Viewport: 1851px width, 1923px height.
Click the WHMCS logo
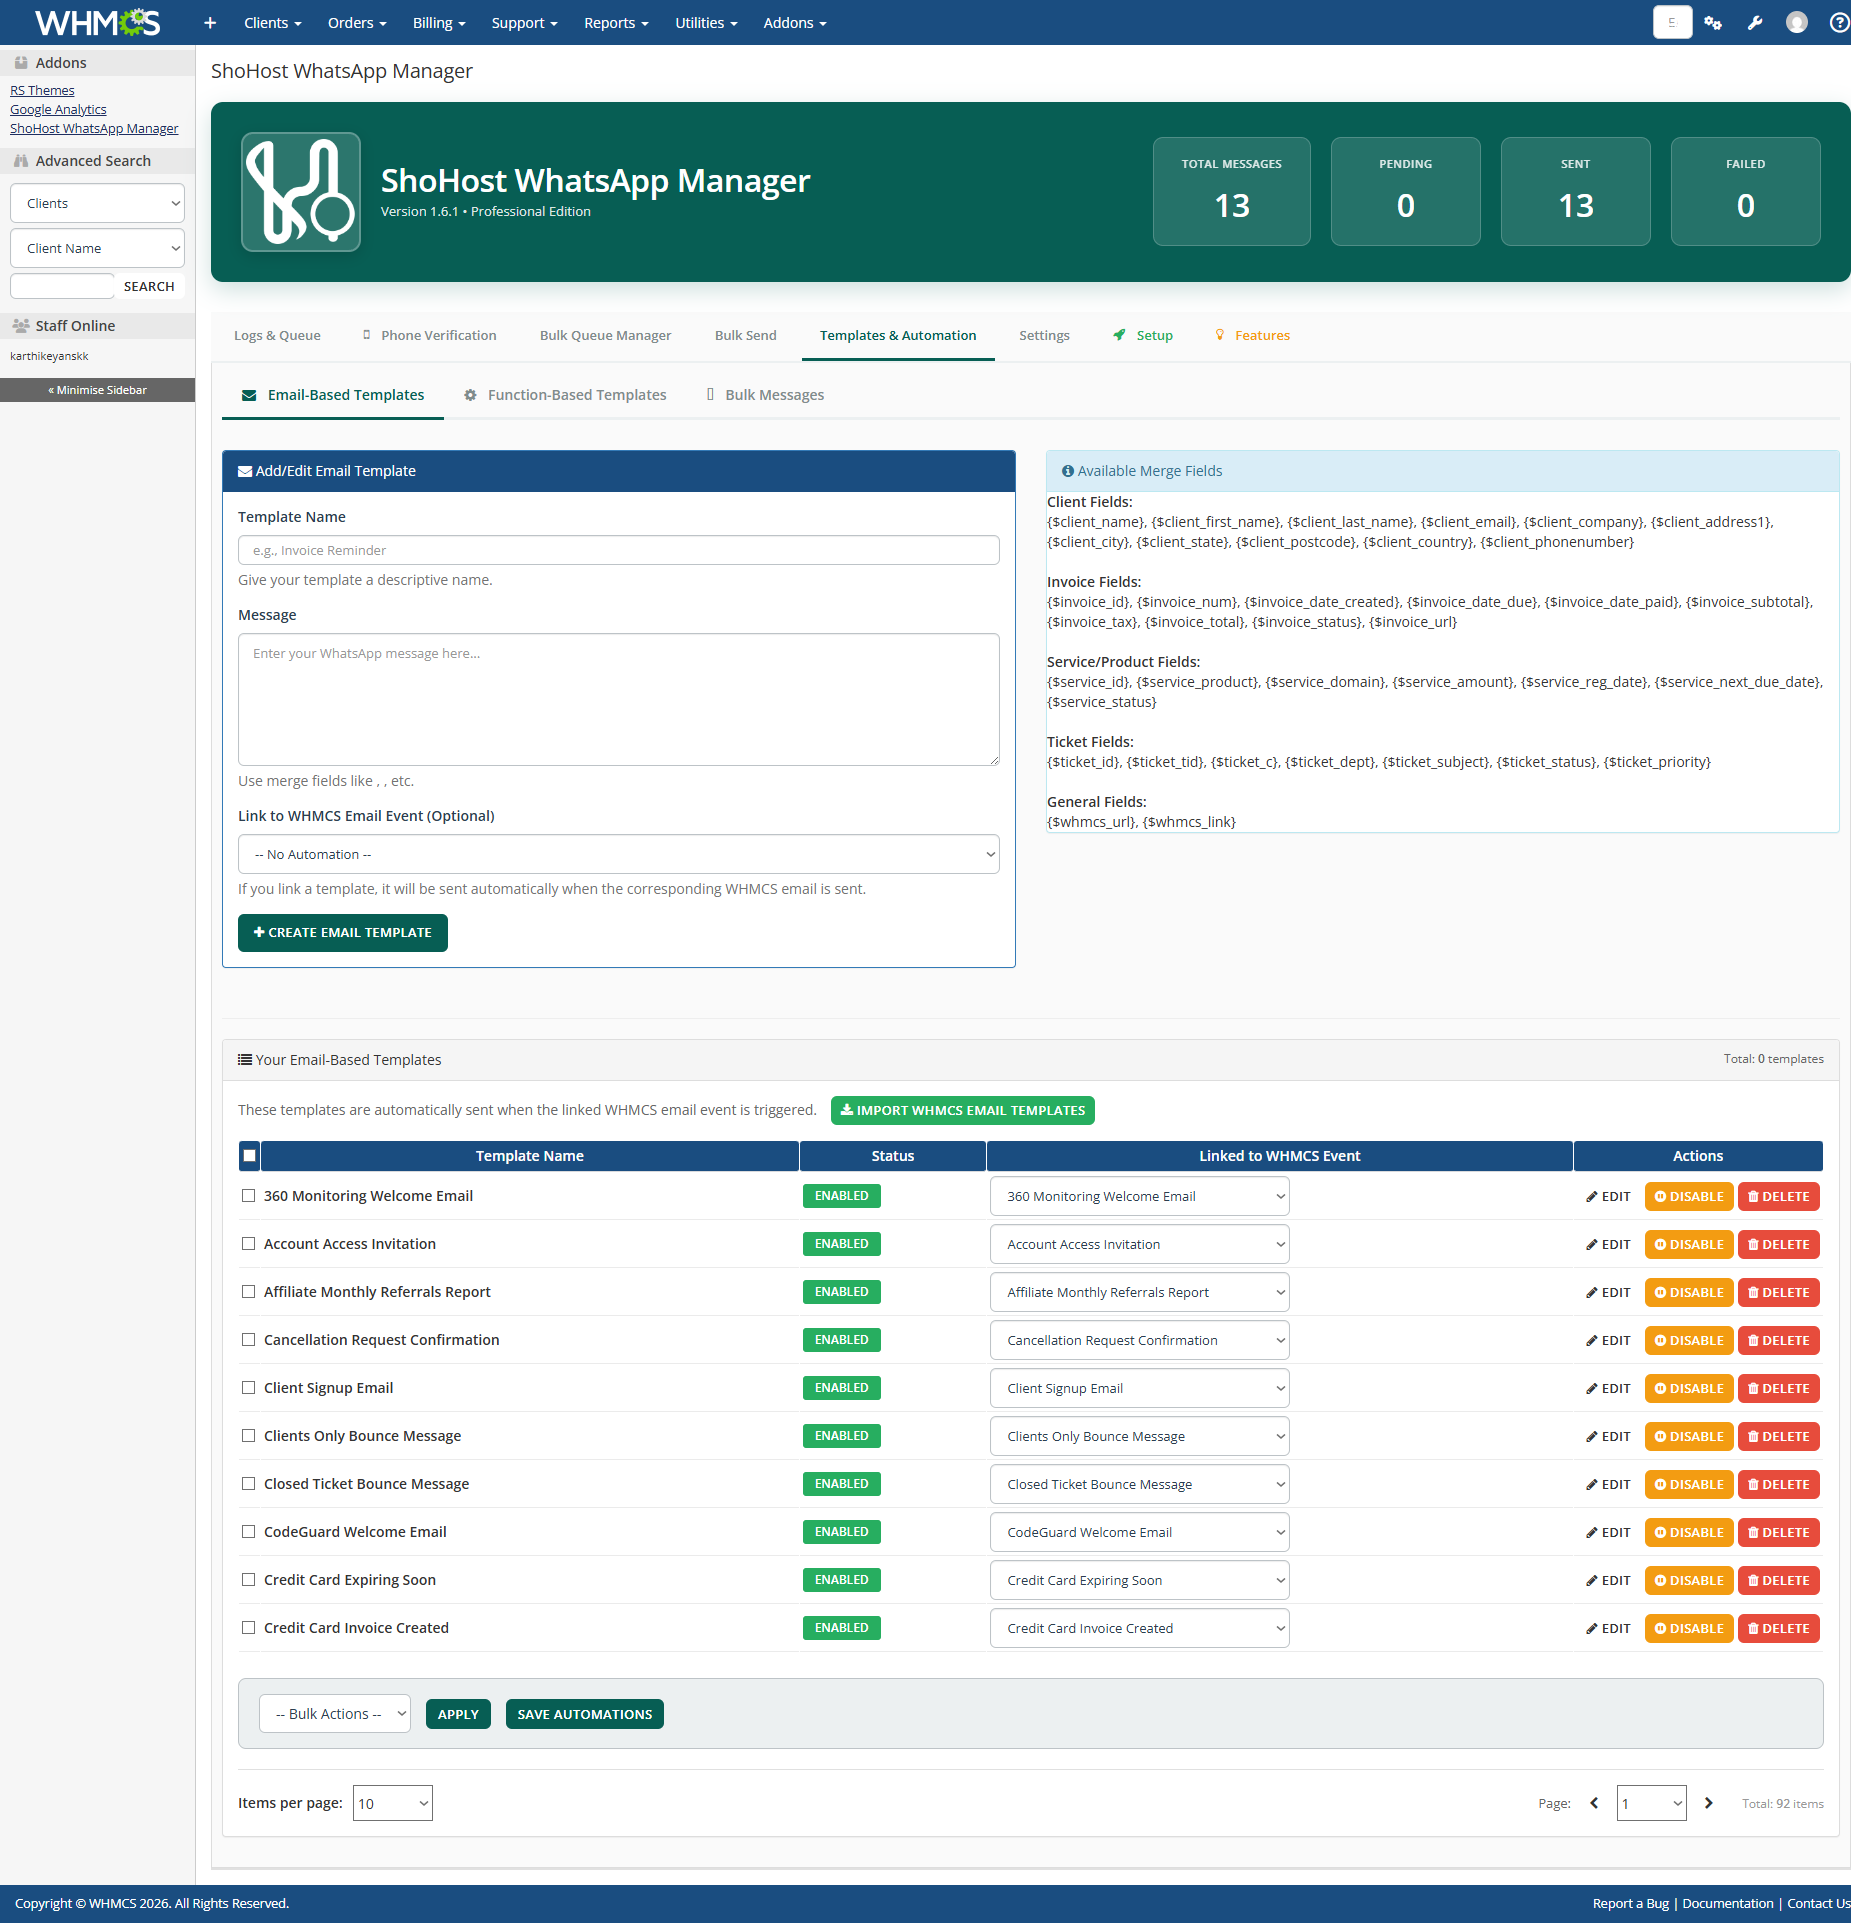point(97,22)
